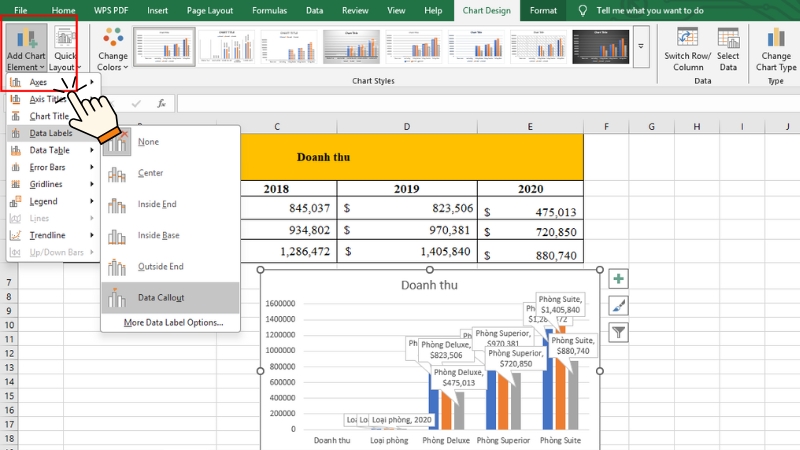
Task: Click the formula bar input field
Action: [488, 104]
